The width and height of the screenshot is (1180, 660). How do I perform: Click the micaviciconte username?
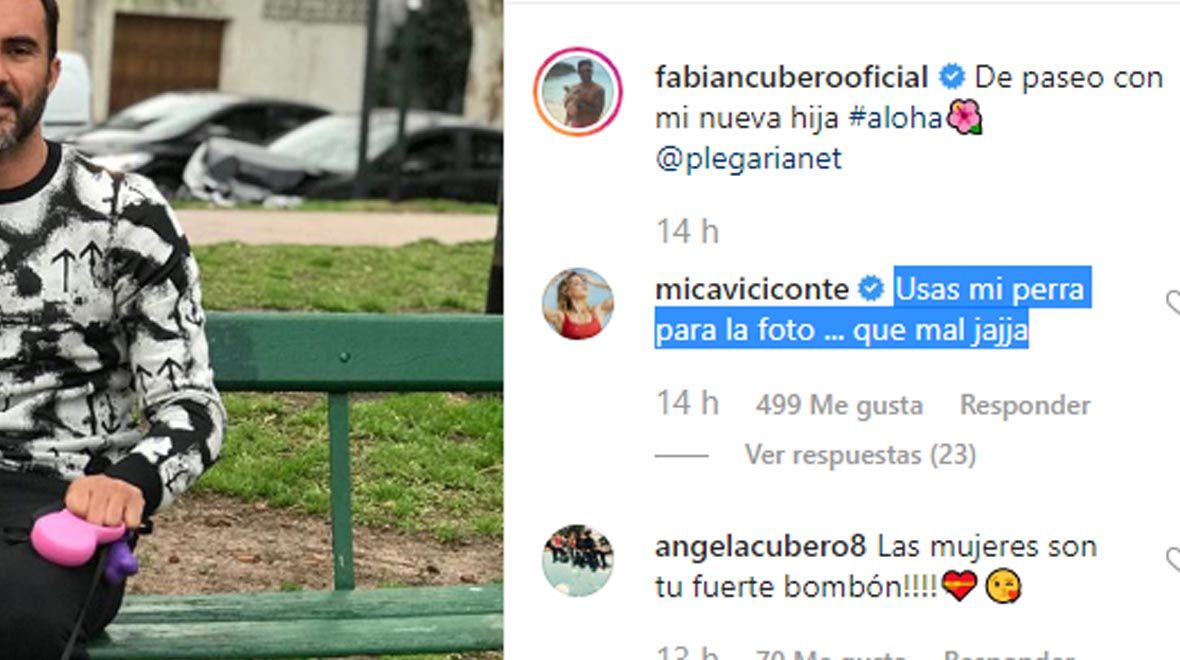pos(751,290)
